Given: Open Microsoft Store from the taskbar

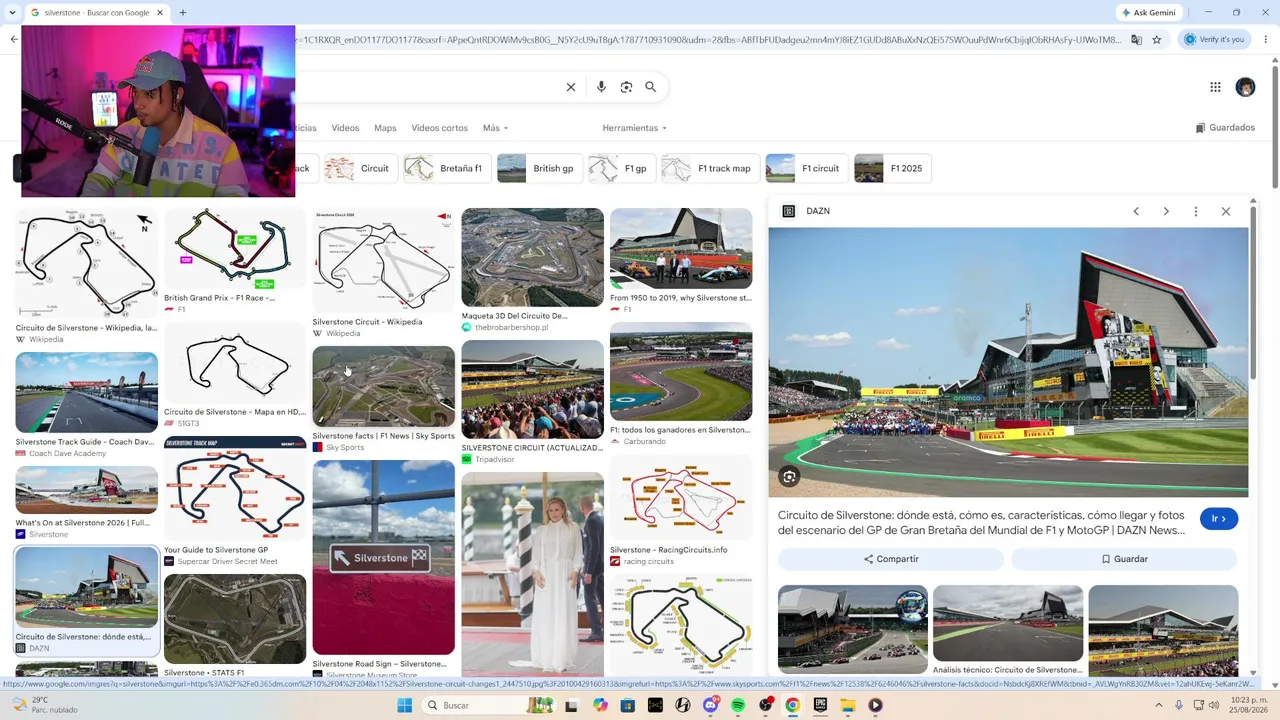Looking at the screenshot, I should pyautogui.click(x=627, y=705).
